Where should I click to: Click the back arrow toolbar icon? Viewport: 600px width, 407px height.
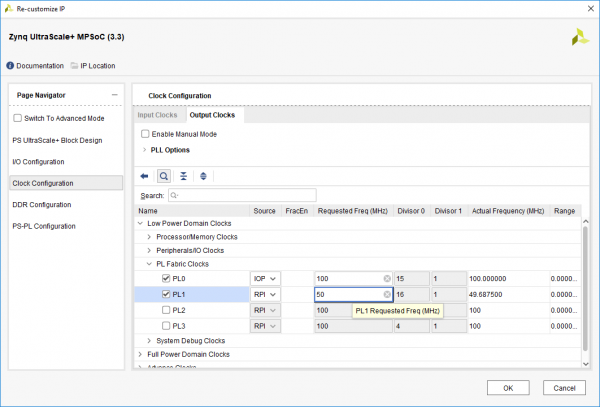144,175
